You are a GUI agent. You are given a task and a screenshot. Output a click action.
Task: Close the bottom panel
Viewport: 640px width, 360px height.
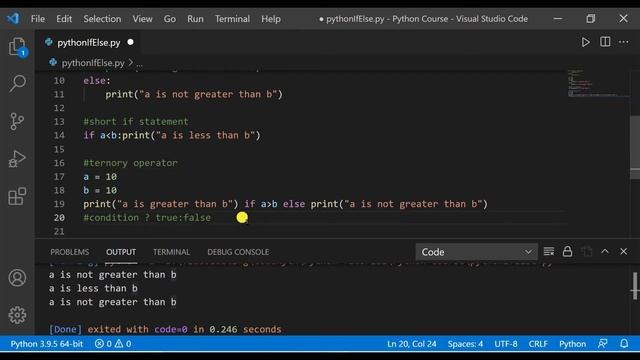point(623,251)
